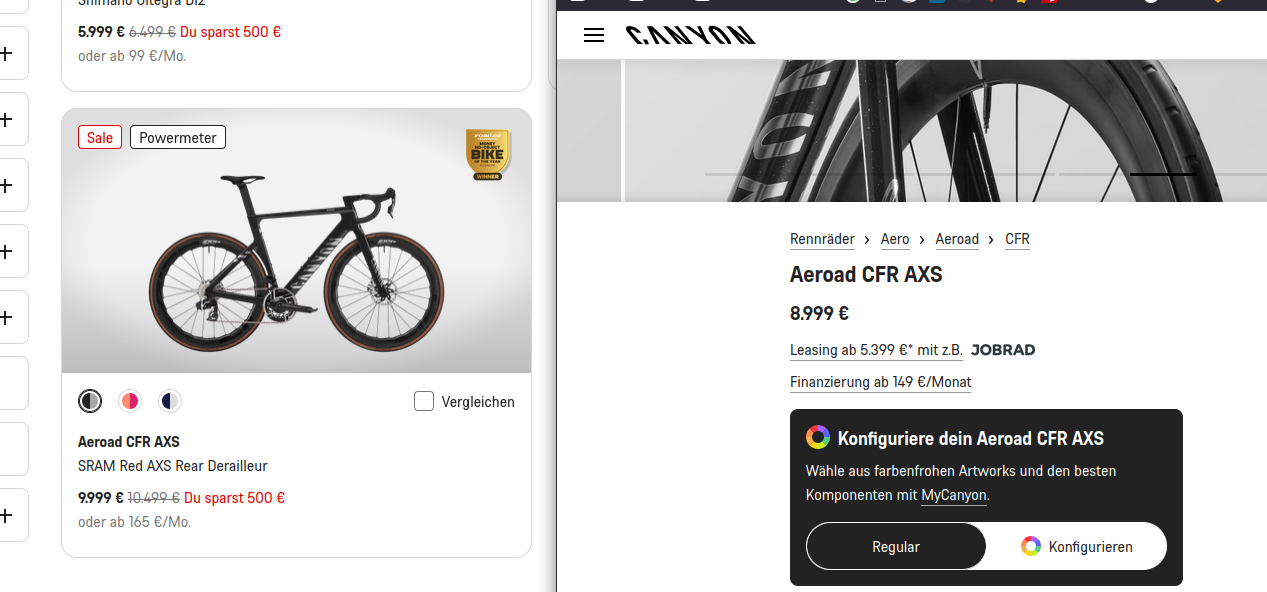Open the Finanzierung ab 149 €/Monat link
This screenshot has width=1267, height=592.
click(x=880, y=382)
